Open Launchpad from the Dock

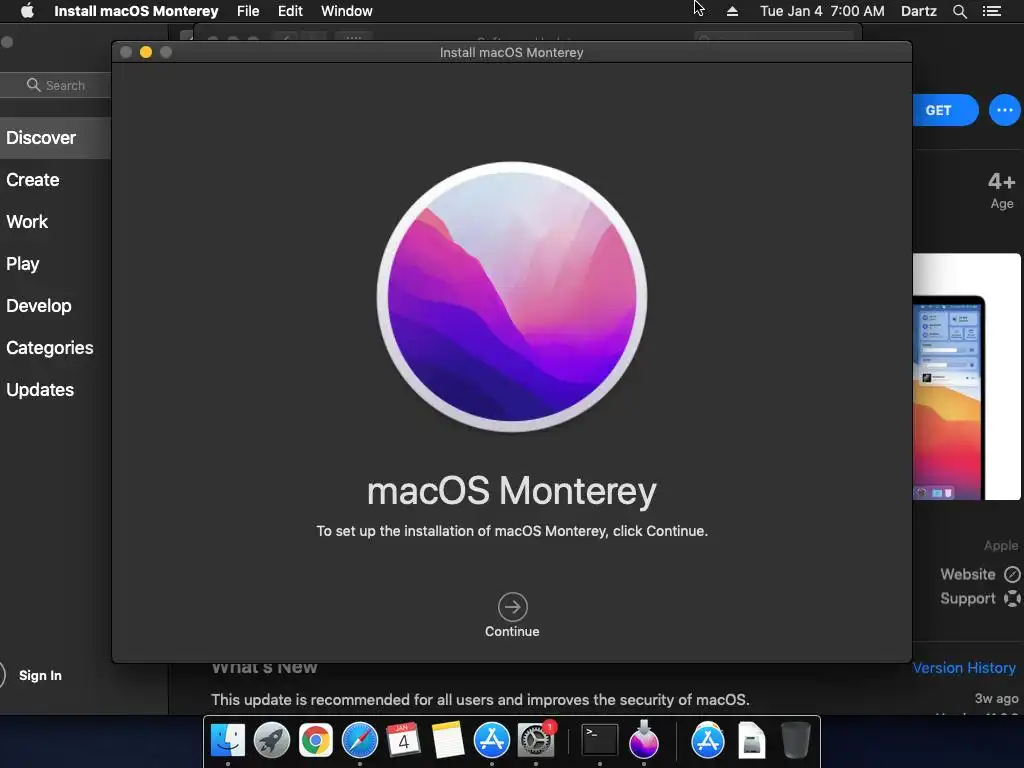[272, 741]
